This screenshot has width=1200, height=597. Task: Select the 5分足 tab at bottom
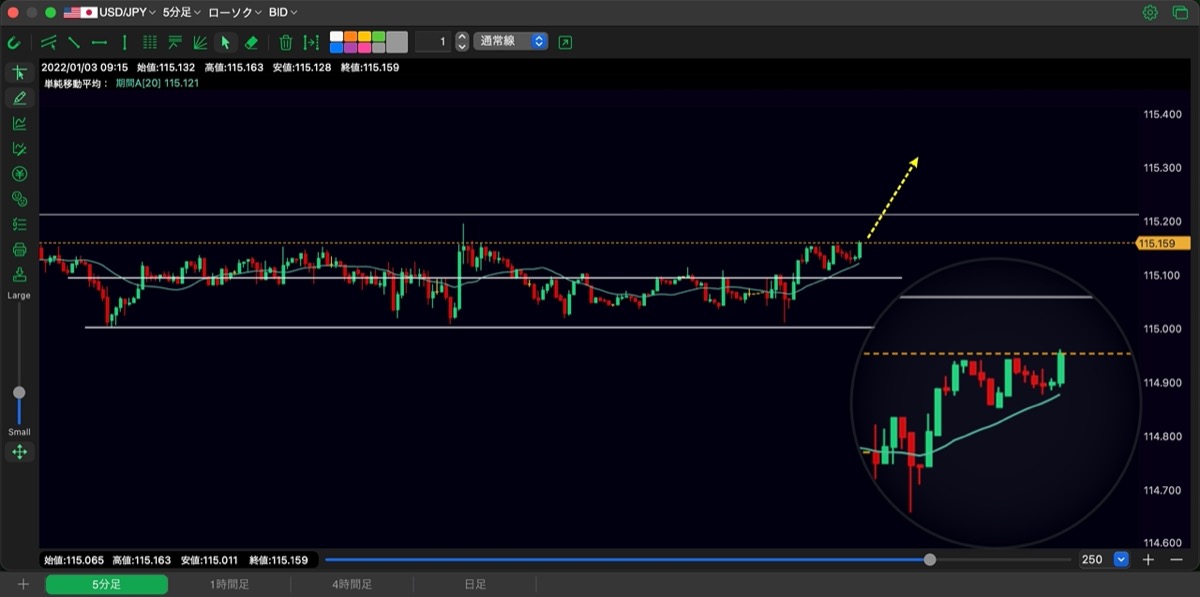106,584
